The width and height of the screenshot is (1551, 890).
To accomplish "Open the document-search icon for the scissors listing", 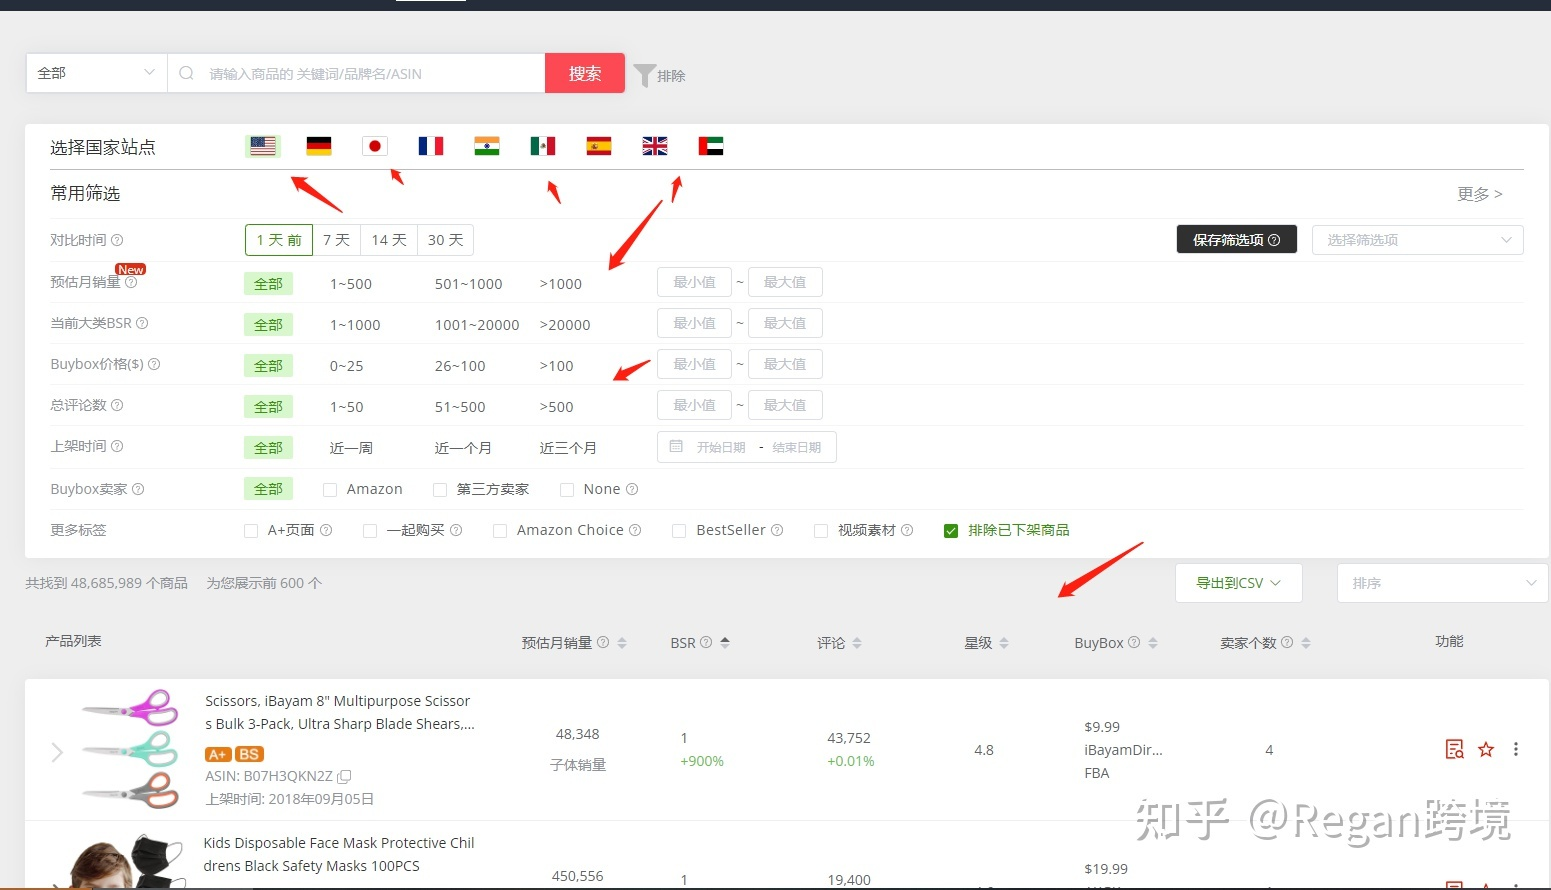I will click(1454, 749).
